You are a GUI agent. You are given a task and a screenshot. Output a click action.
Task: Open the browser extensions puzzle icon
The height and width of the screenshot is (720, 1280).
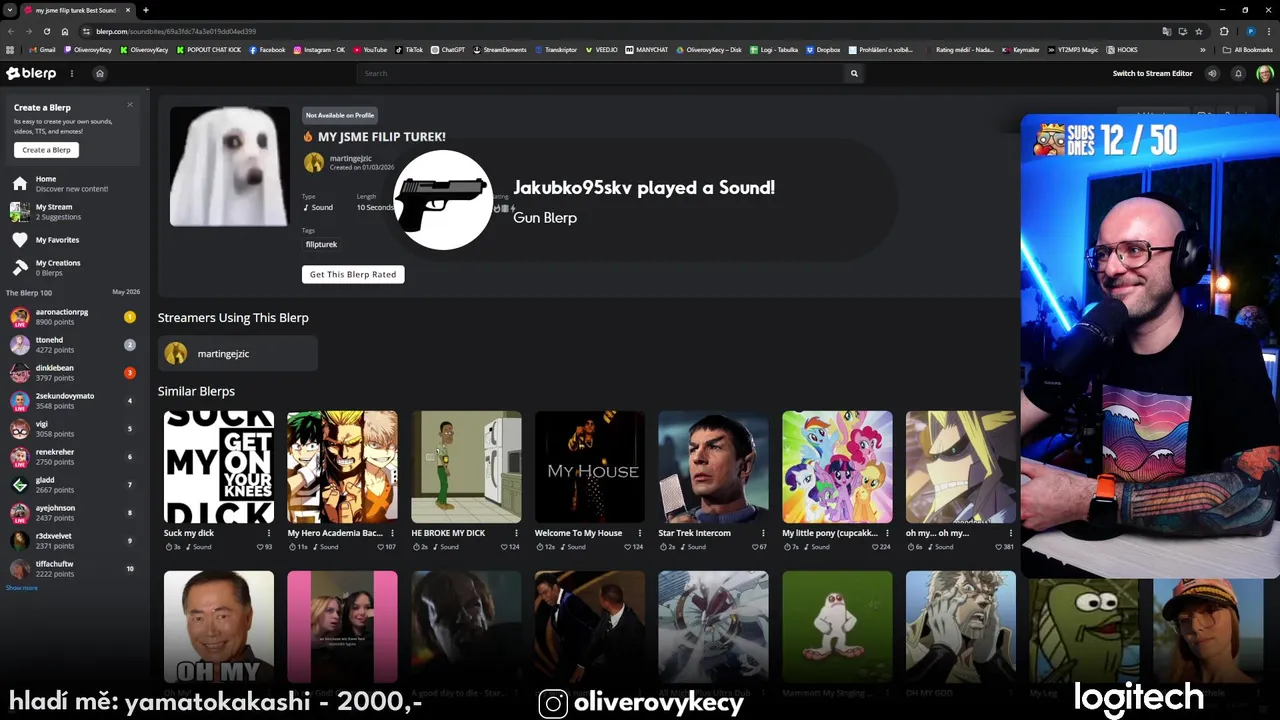1223,31
